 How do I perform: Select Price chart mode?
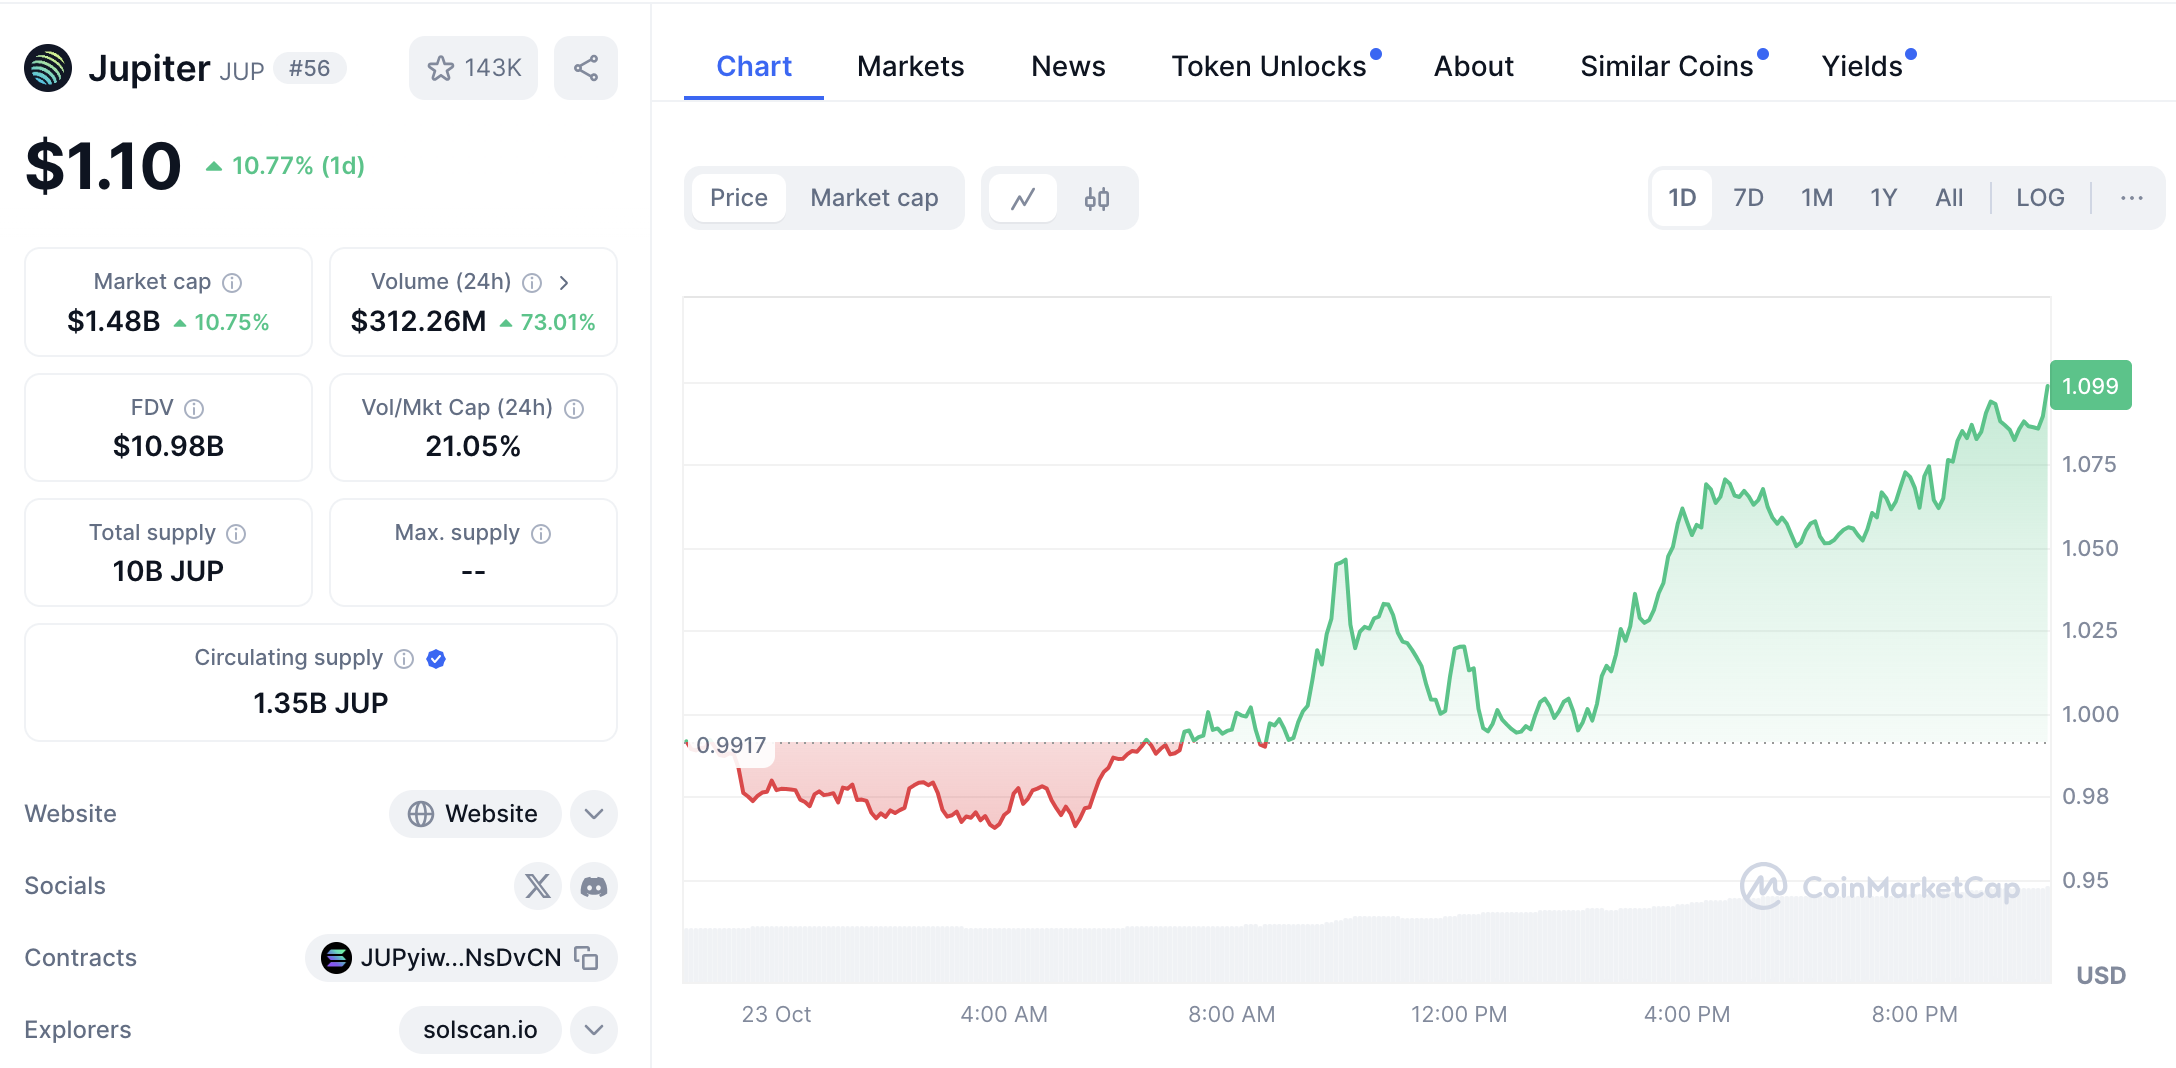coord(739,198)
